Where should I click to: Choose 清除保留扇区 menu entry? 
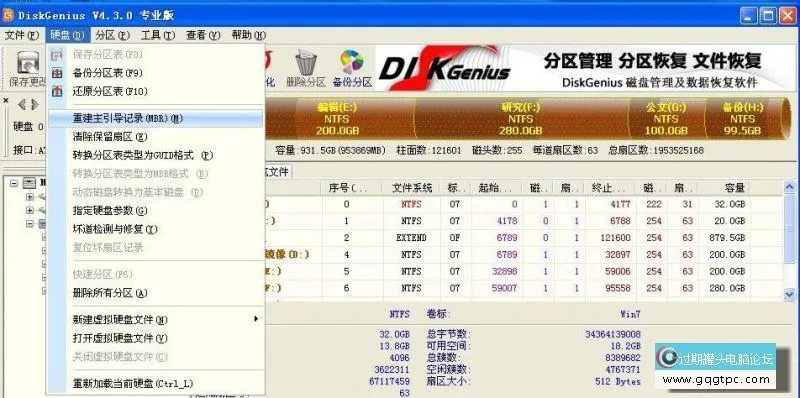tap(156, 136)
